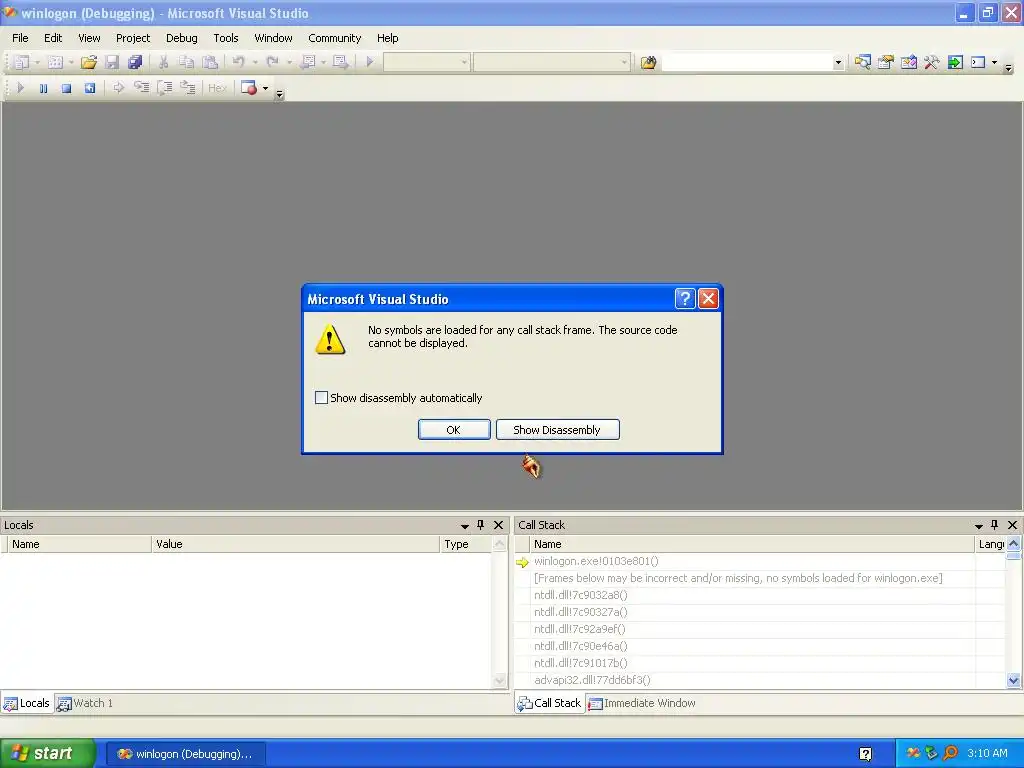Click the Step Over icon
The image size is (1024, 768).
(165, 88)
